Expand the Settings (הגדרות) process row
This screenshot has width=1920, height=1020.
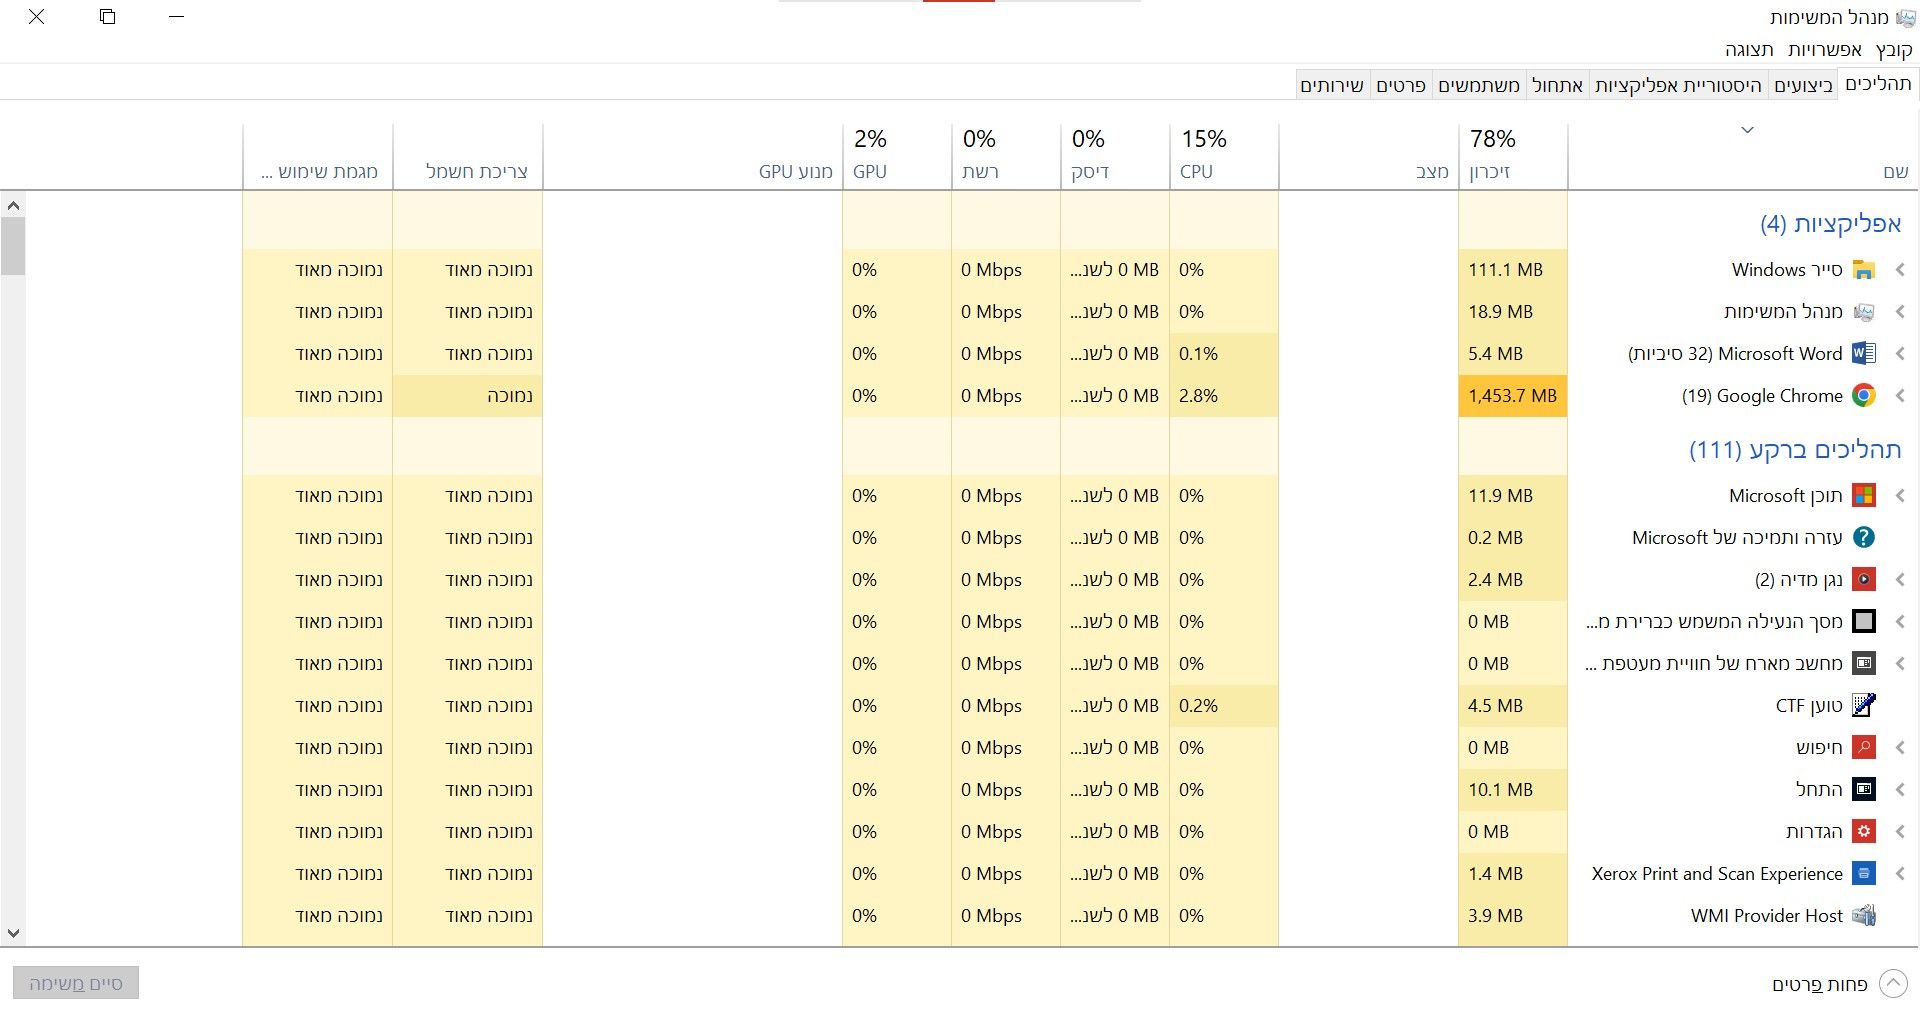[1900, 832]
